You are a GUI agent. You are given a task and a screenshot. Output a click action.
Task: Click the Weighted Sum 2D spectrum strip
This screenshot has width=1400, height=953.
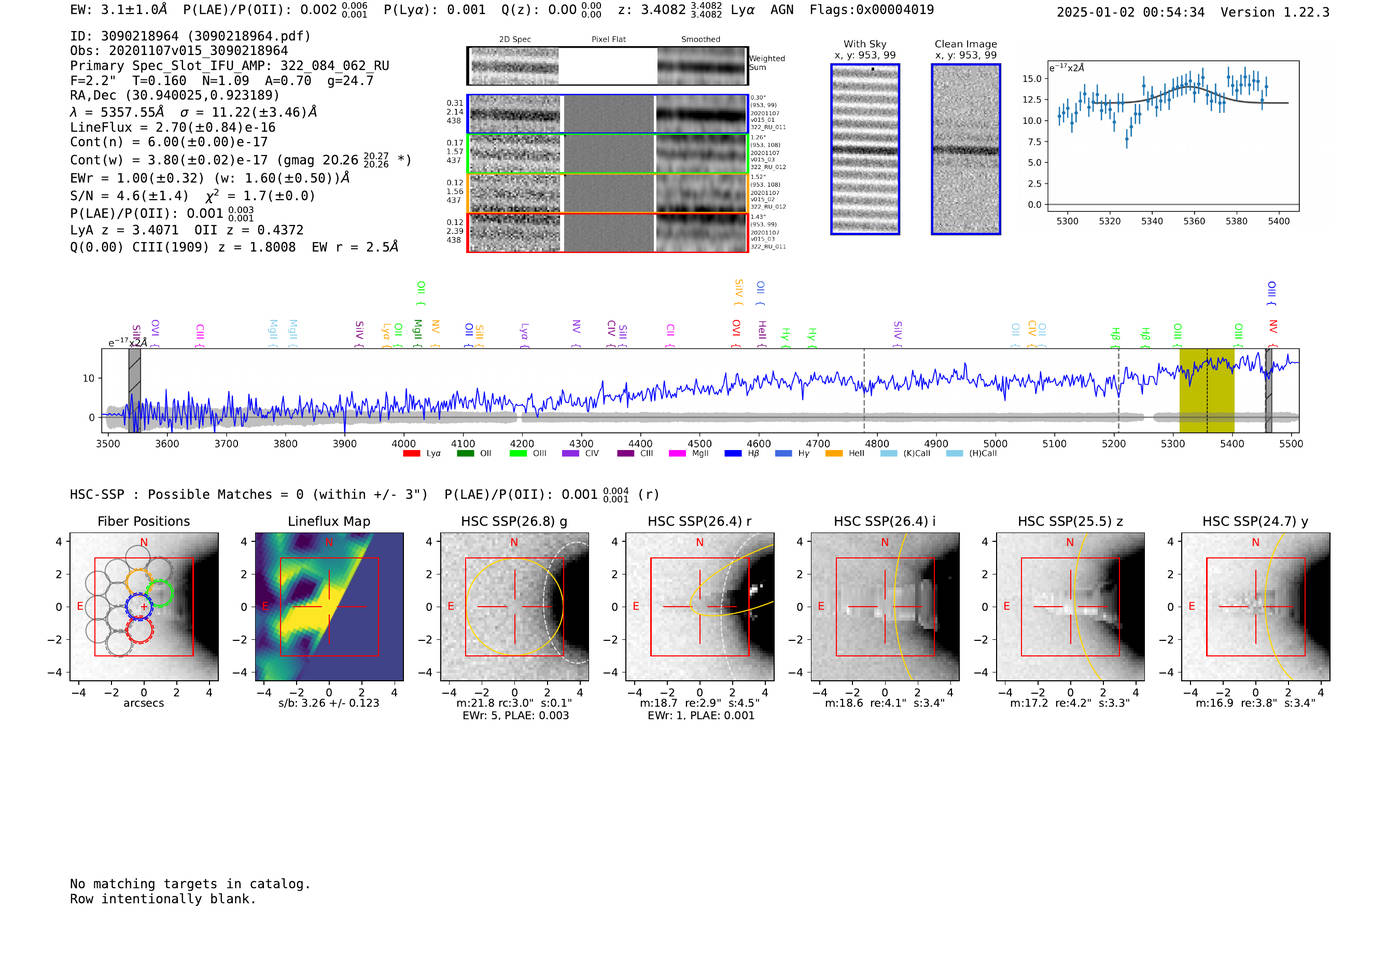[607, 66]
